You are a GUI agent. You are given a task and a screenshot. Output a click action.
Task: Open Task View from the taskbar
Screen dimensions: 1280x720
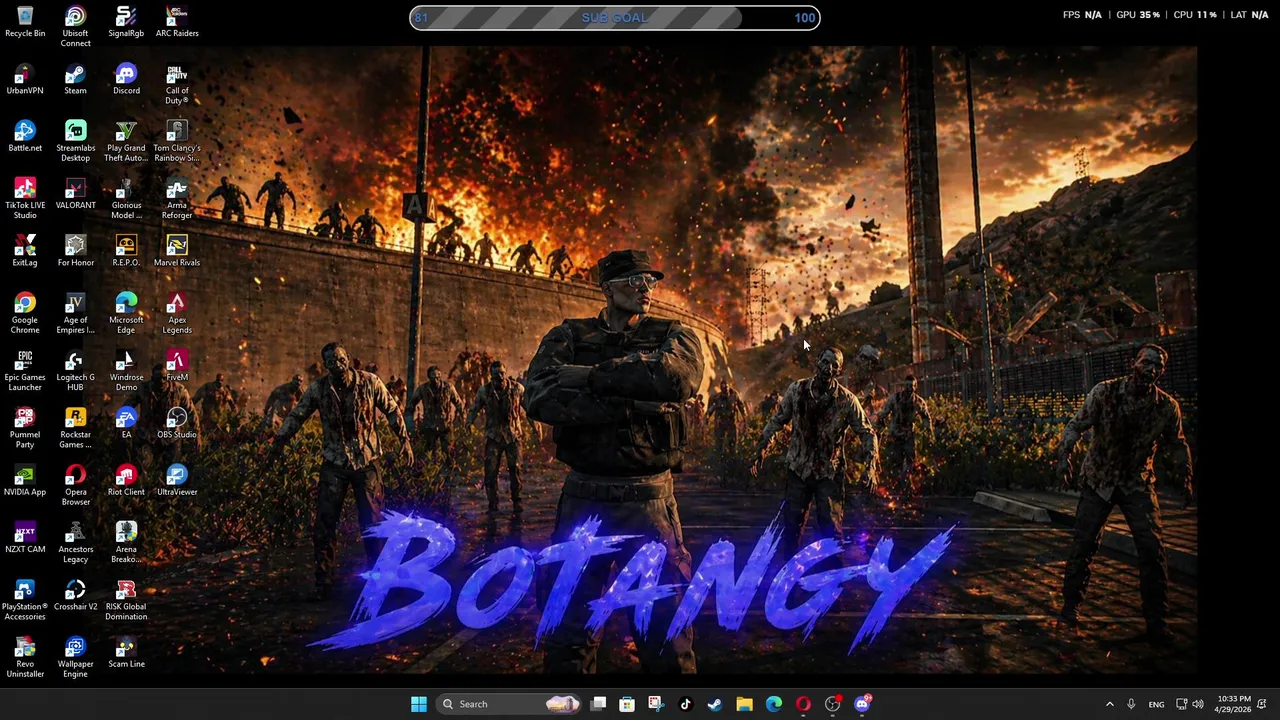[x=598, y=704]
